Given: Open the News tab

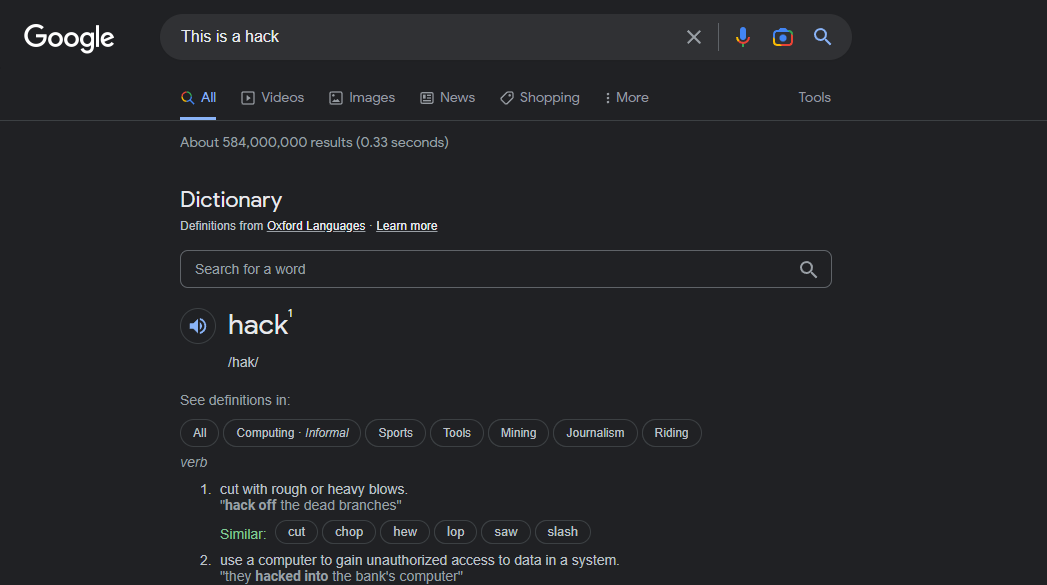Looking at the screenshot, I should click(447, 98).
